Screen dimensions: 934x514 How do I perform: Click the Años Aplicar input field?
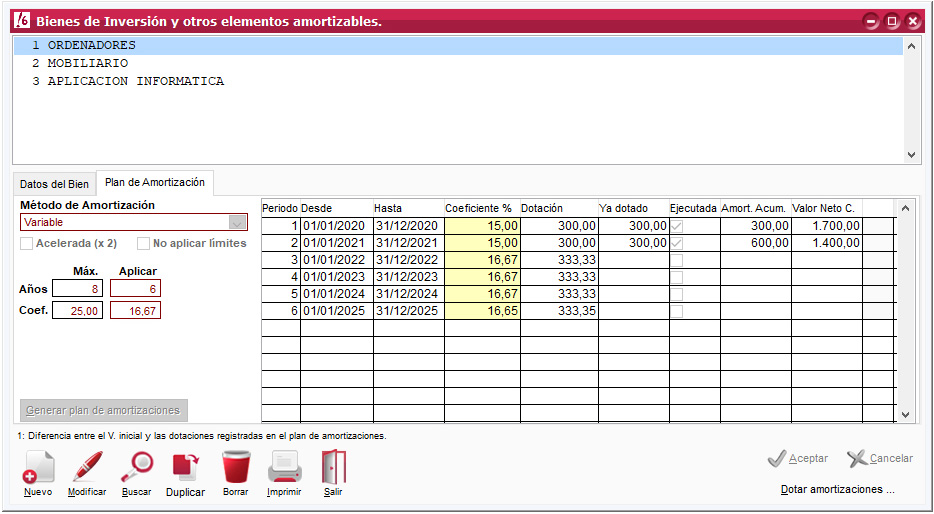135,289
